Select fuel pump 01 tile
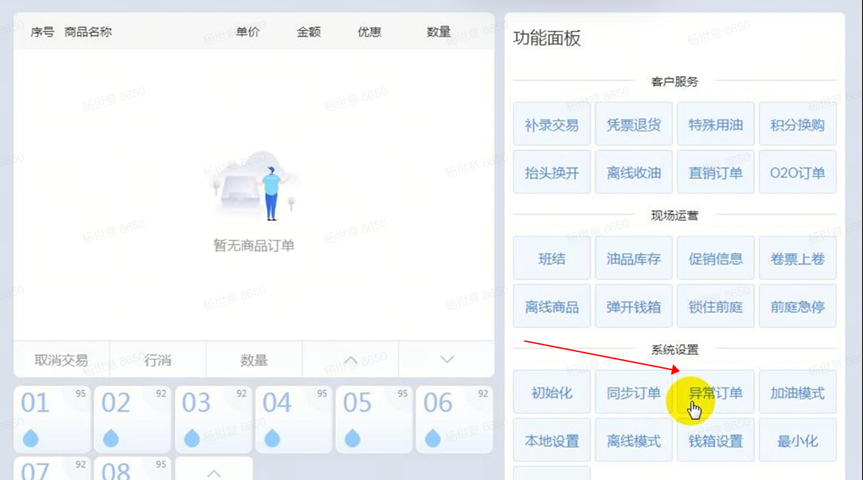 point(53,419)
